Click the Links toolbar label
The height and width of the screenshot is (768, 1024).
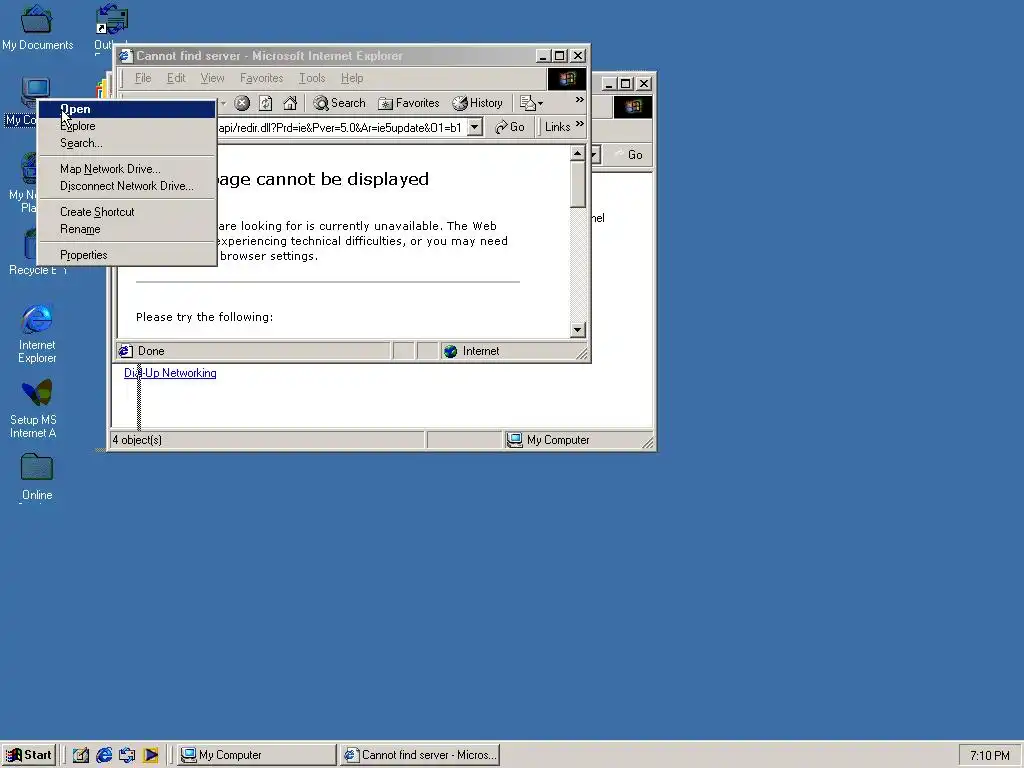[x=558, y=127]
